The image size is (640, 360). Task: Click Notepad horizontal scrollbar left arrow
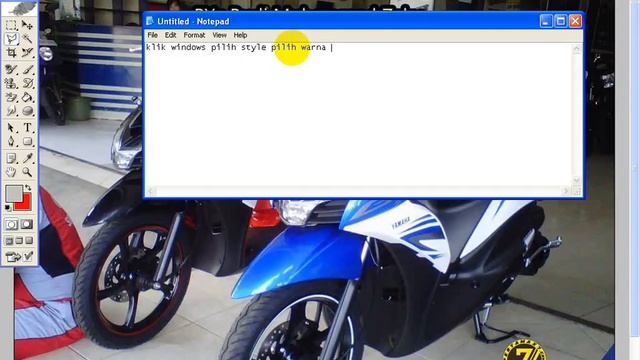151,191
